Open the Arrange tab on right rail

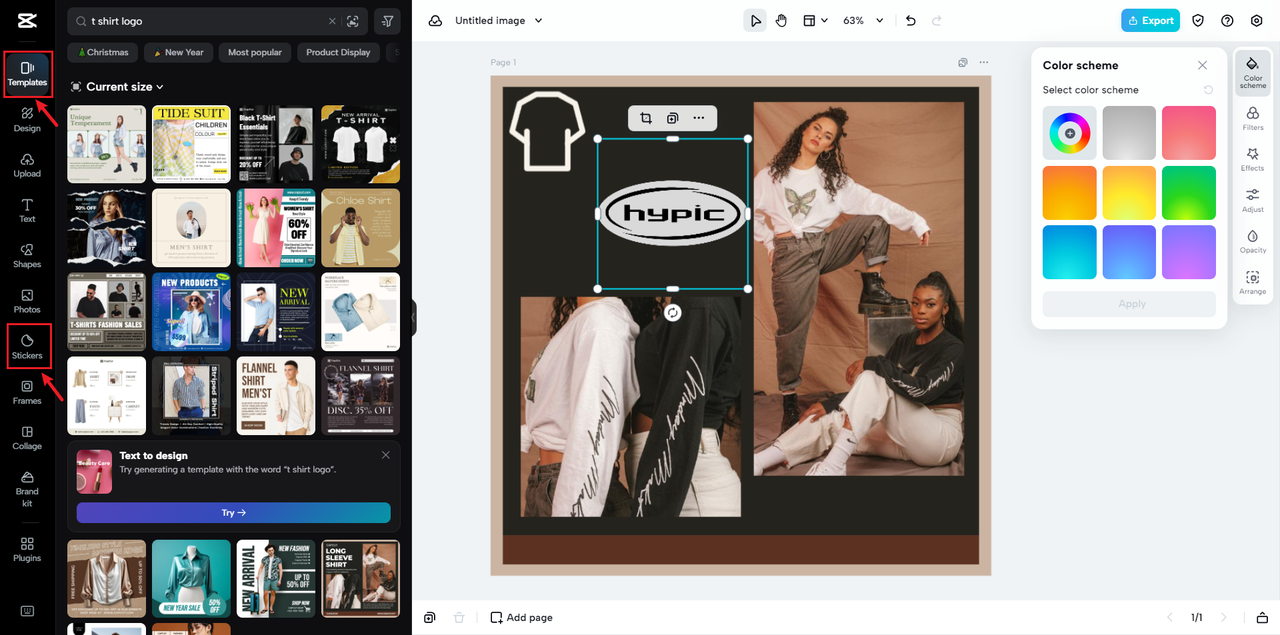pyautogui.click(x=1253, y=283)
